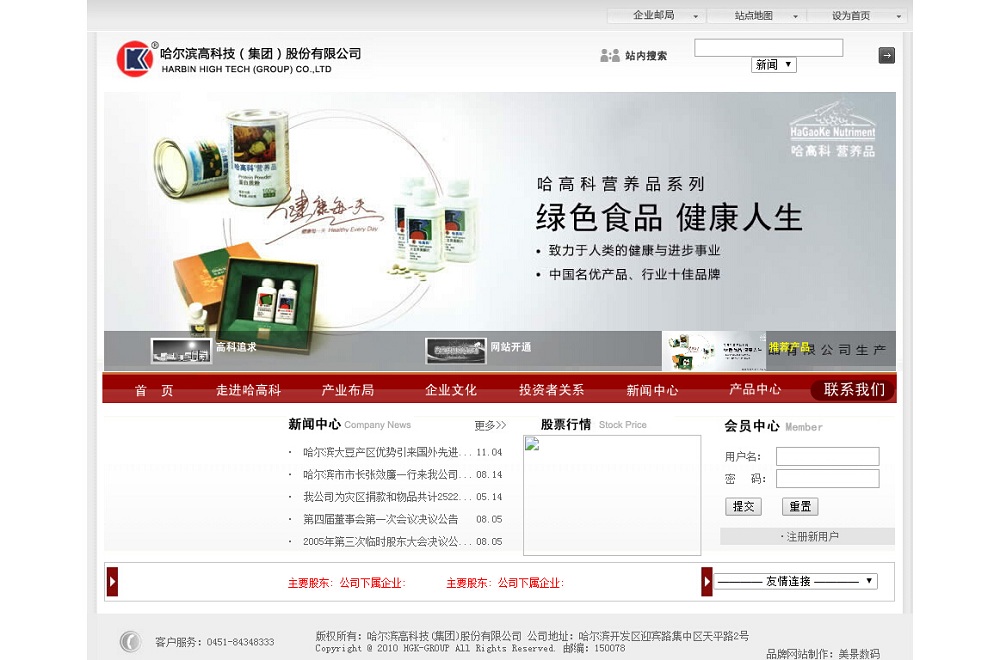Click the site search text field
The height and width of the screenshot is (660, 1000).
coord(768,48)
